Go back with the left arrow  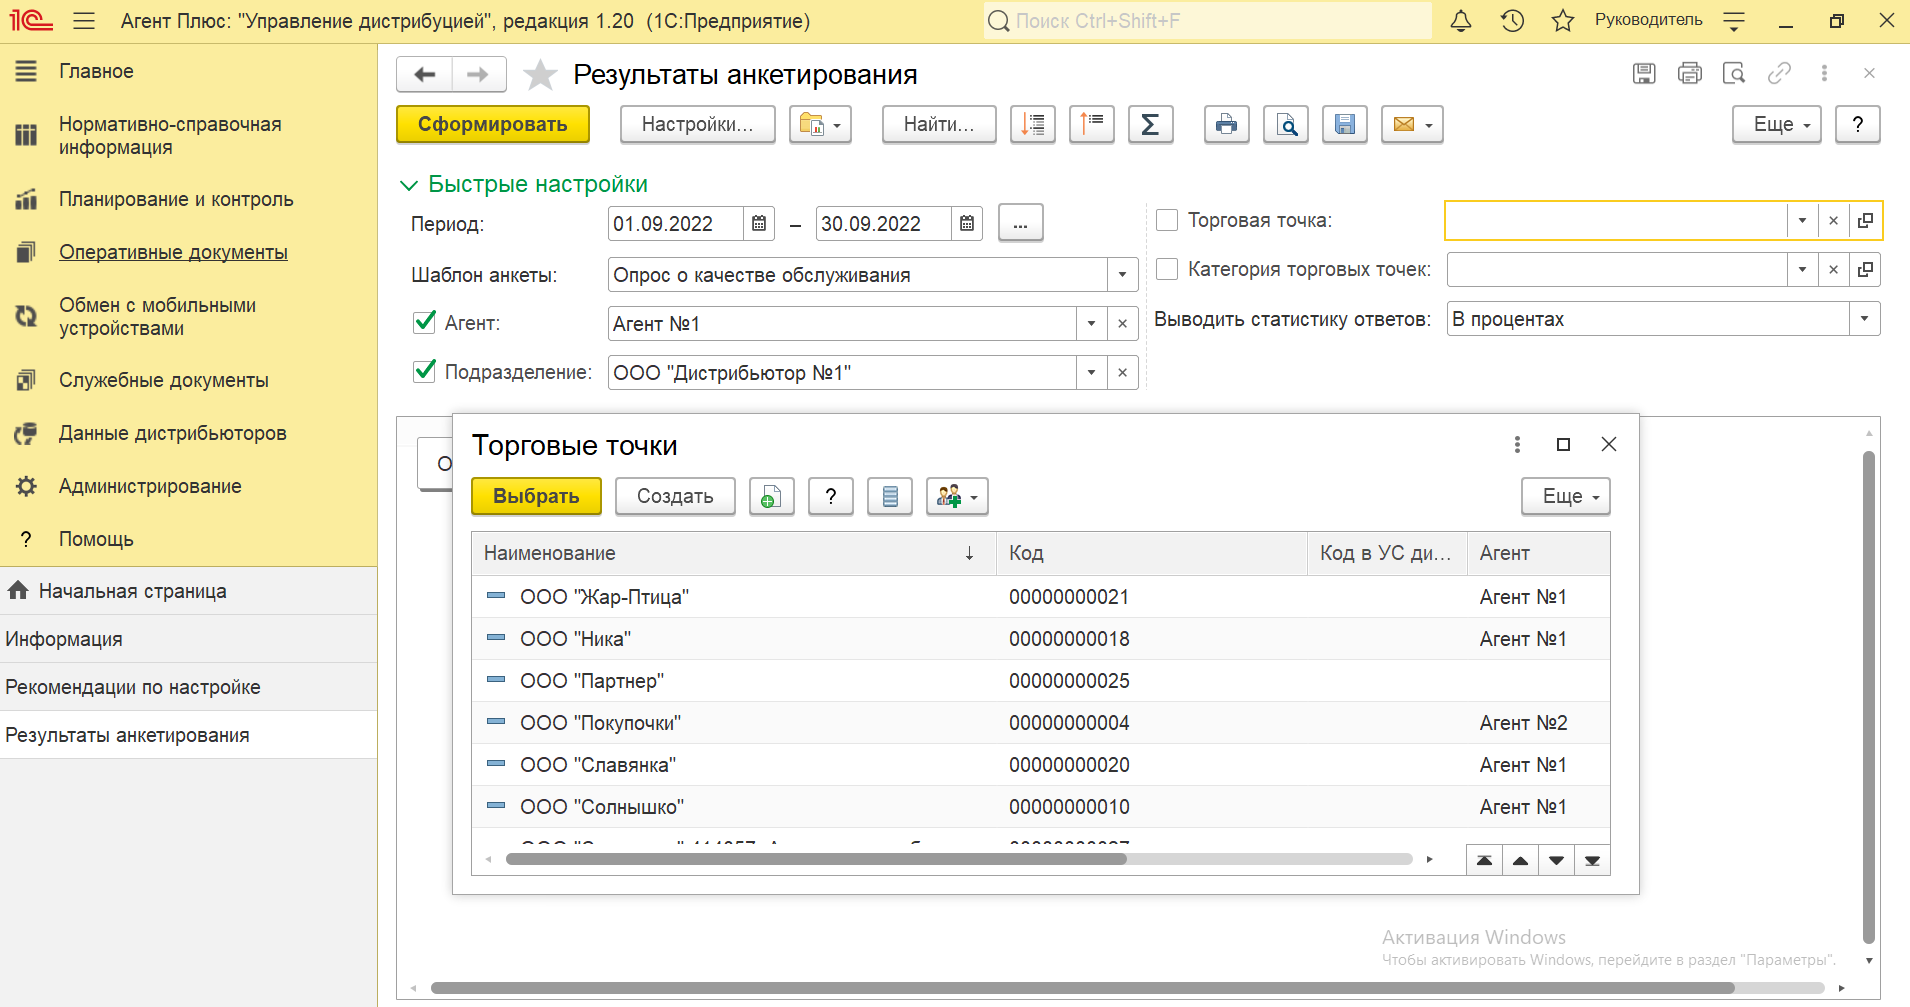425,74
